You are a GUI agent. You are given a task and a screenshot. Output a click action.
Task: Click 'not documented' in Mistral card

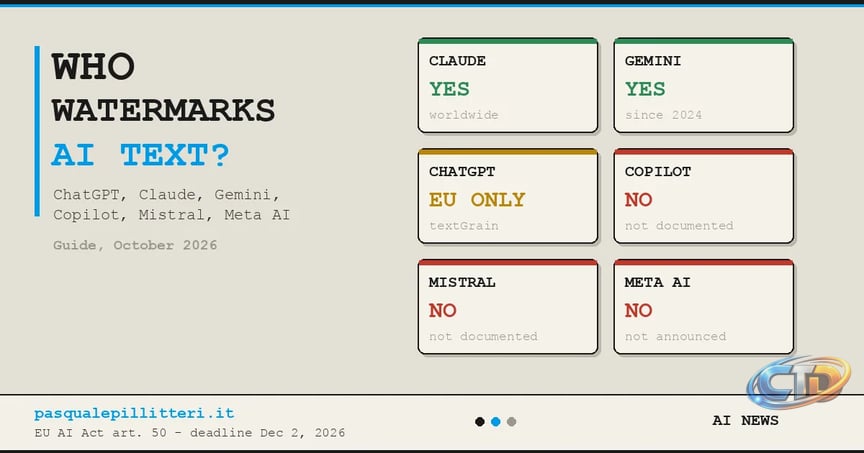click(x=483, y=336)
